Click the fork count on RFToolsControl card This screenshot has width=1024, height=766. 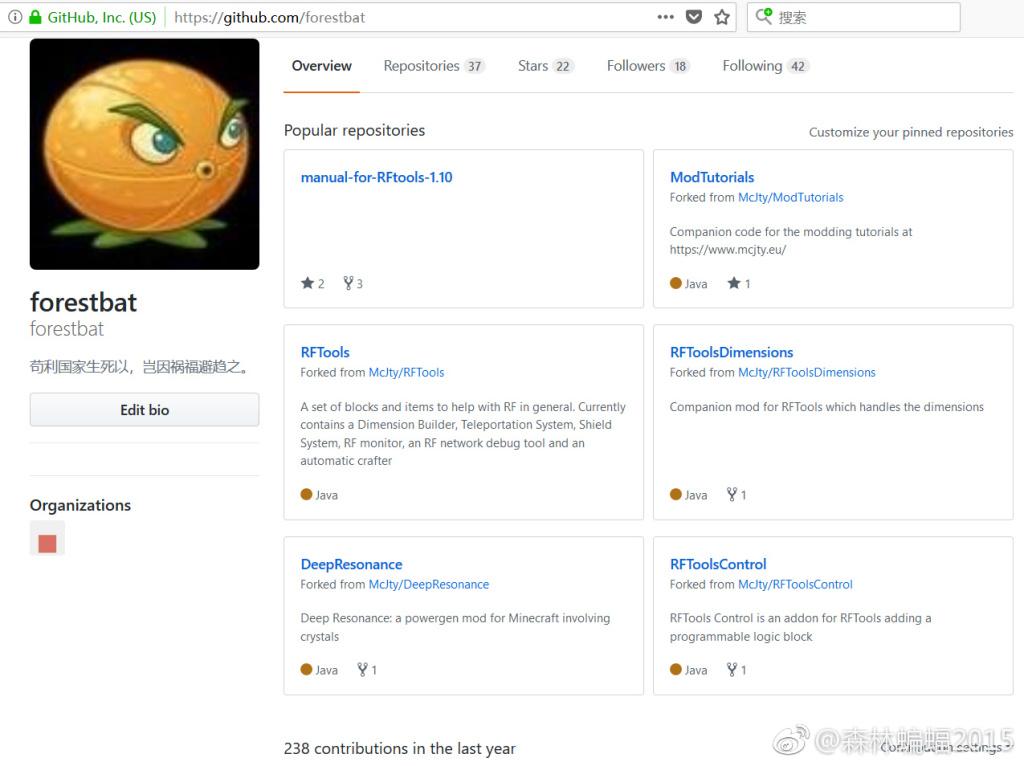click(x=737, y=670)
